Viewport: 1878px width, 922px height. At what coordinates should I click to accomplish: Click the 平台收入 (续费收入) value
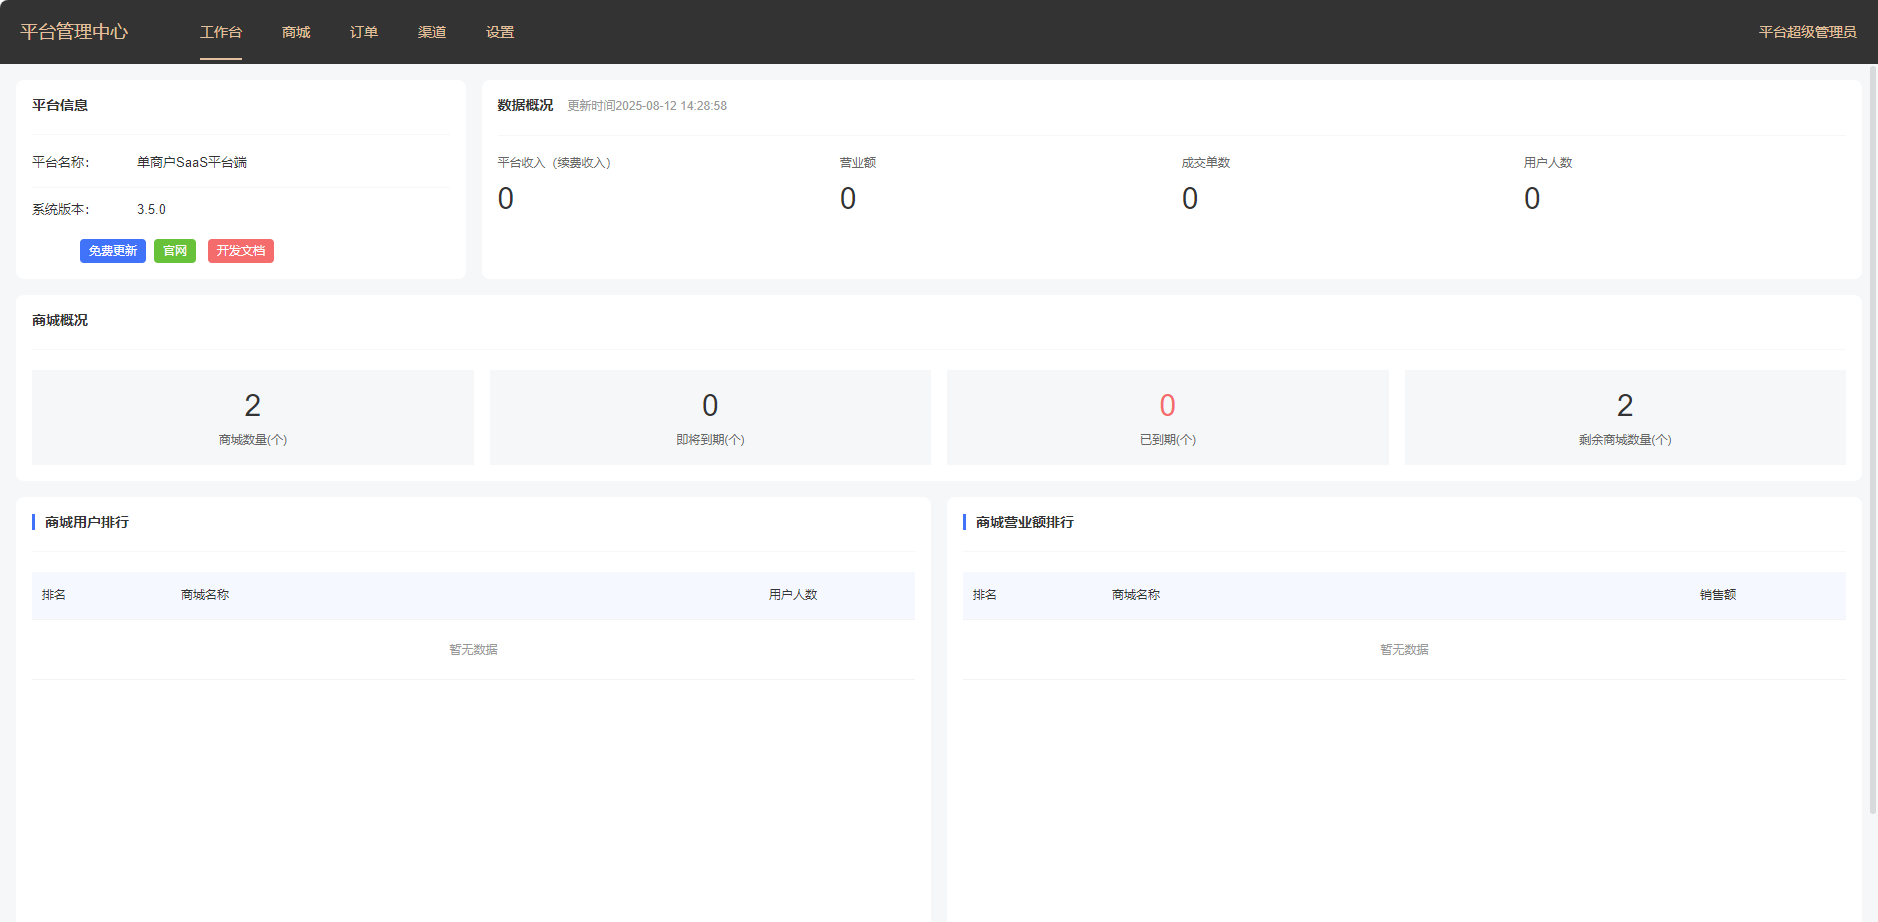point(506,199)
